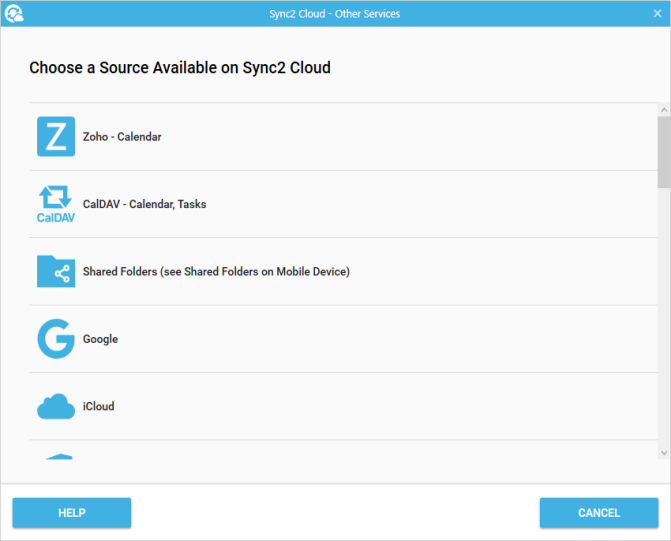
Task: Click the CANCEL button
Action: pos(599,513)
